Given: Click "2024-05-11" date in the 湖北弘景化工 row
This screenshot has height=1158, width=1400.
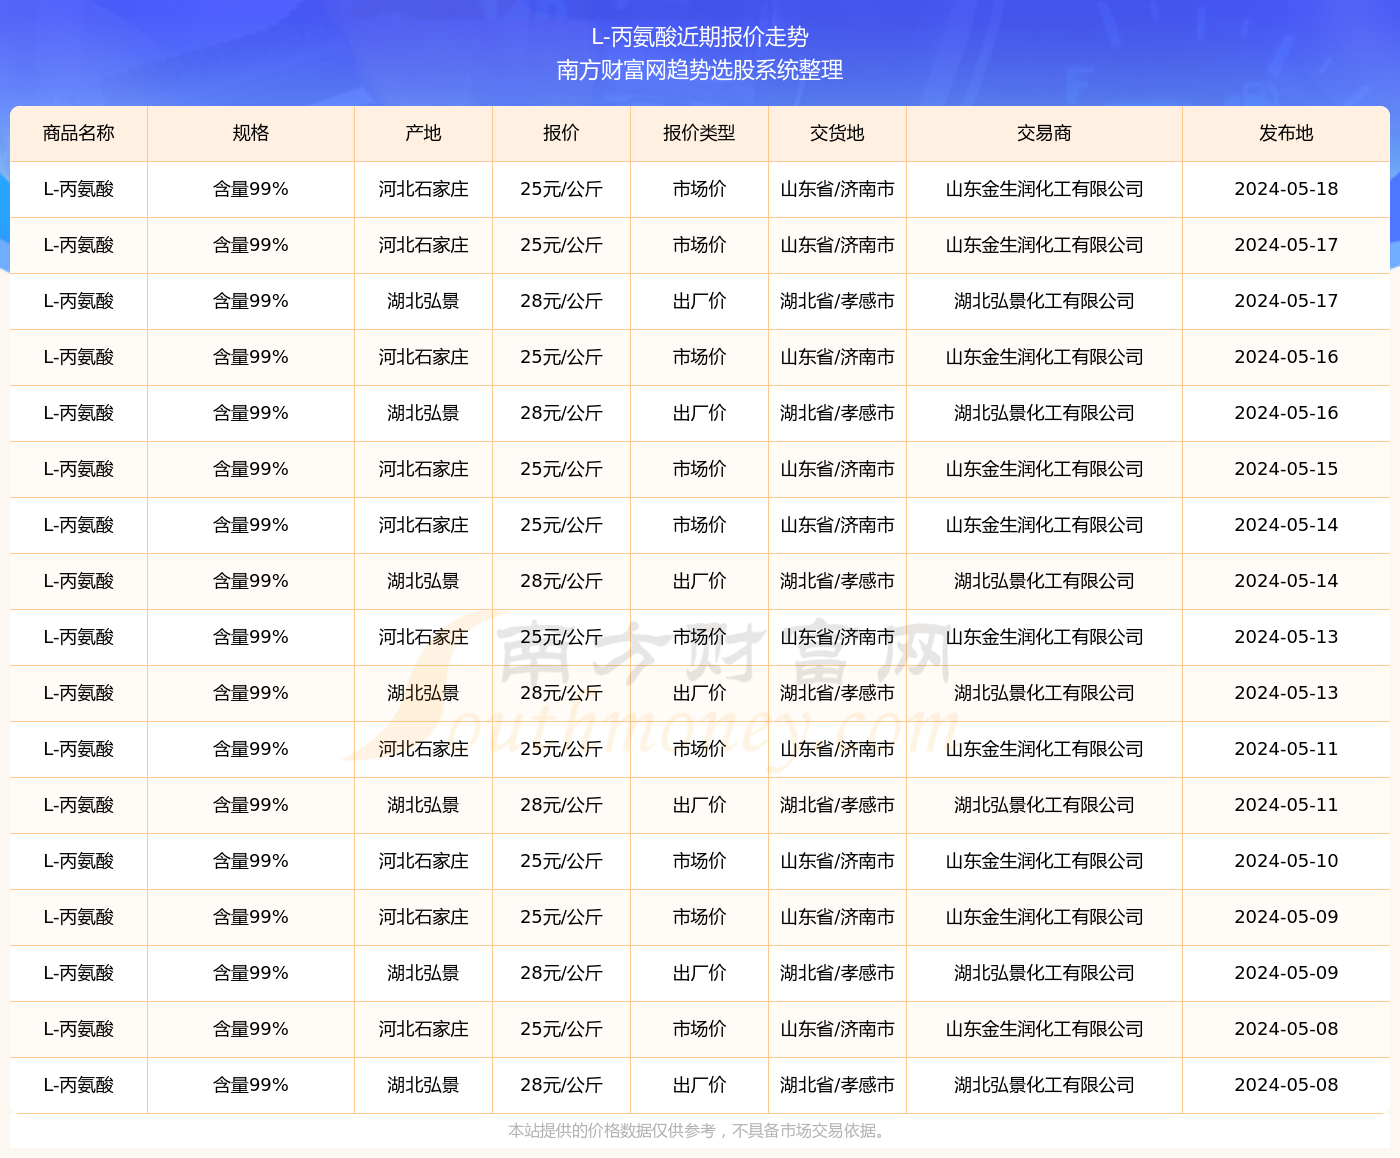Looking at the screenshot, I should [1286, 805].
